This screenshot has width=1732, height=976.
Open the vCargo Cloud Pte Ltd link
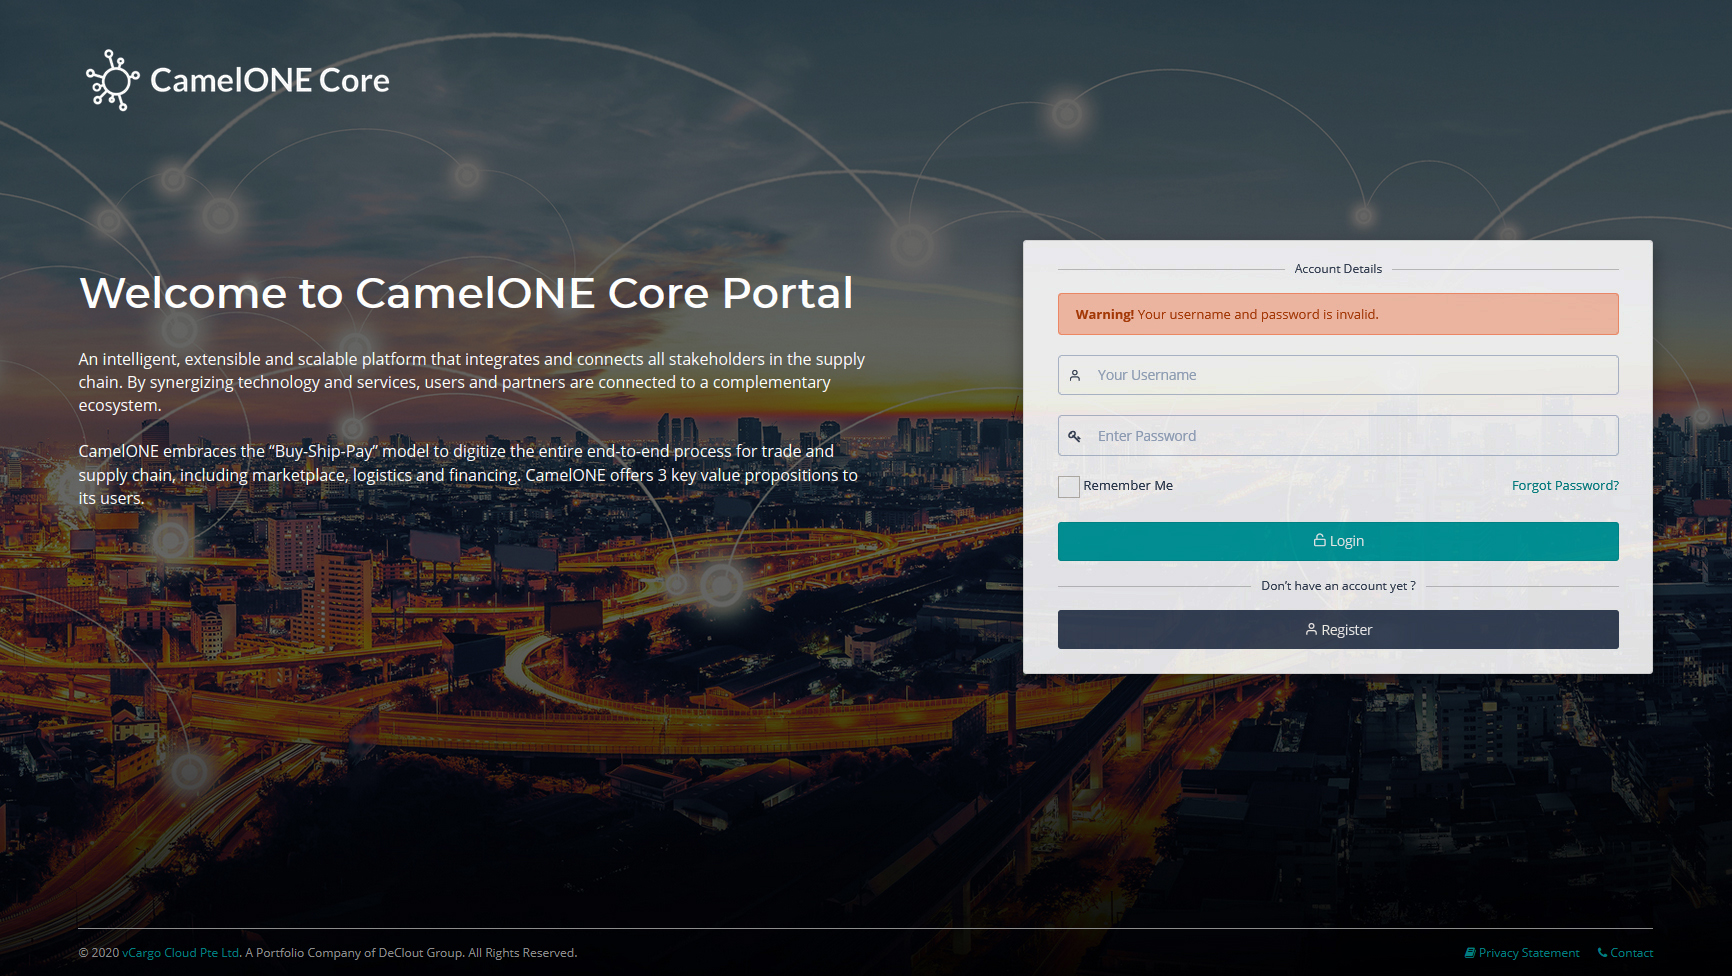point(181,953)
